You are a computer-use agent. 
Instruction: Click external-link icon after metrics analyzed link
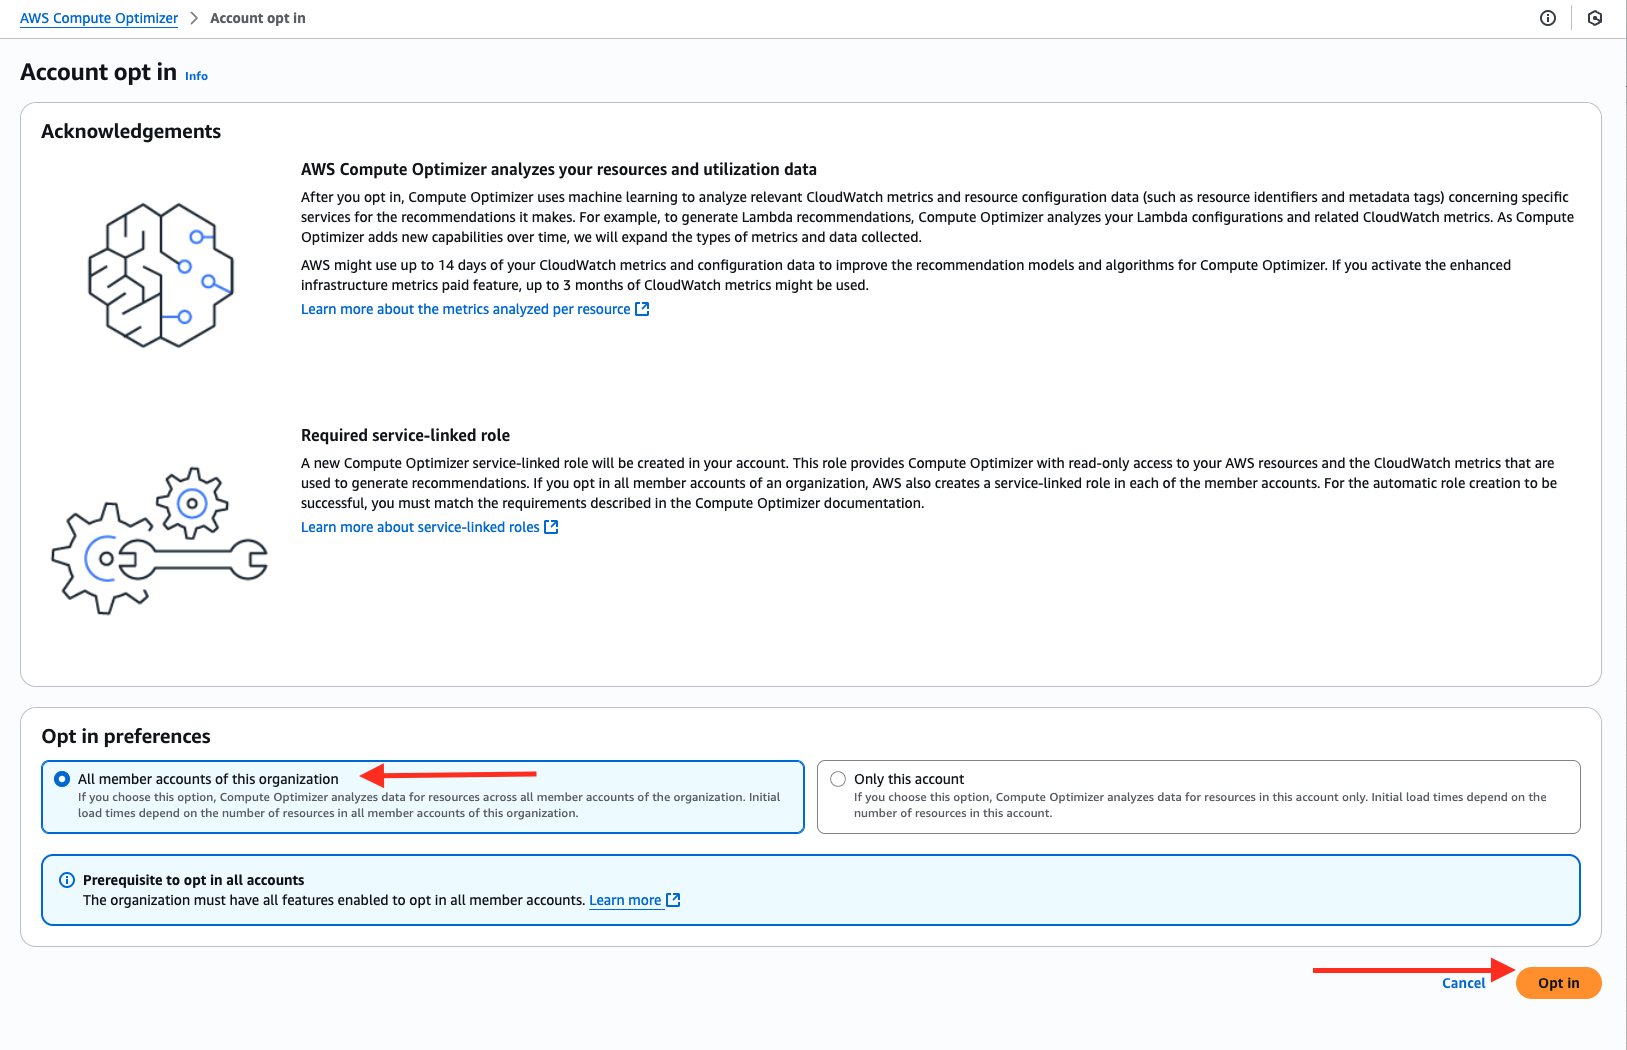pos(643,309)
